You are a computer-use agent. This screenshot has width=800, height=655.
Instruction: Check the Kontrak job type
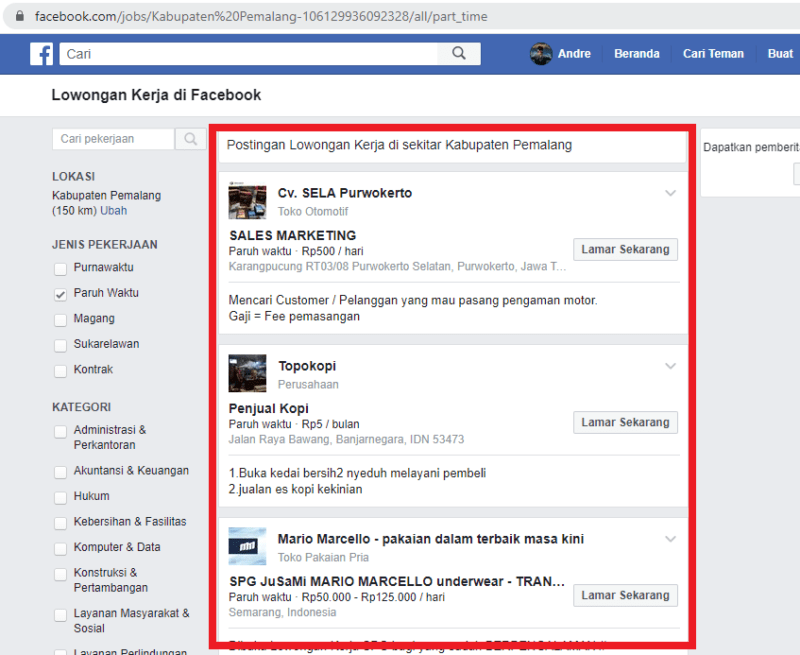coord(60,371)
